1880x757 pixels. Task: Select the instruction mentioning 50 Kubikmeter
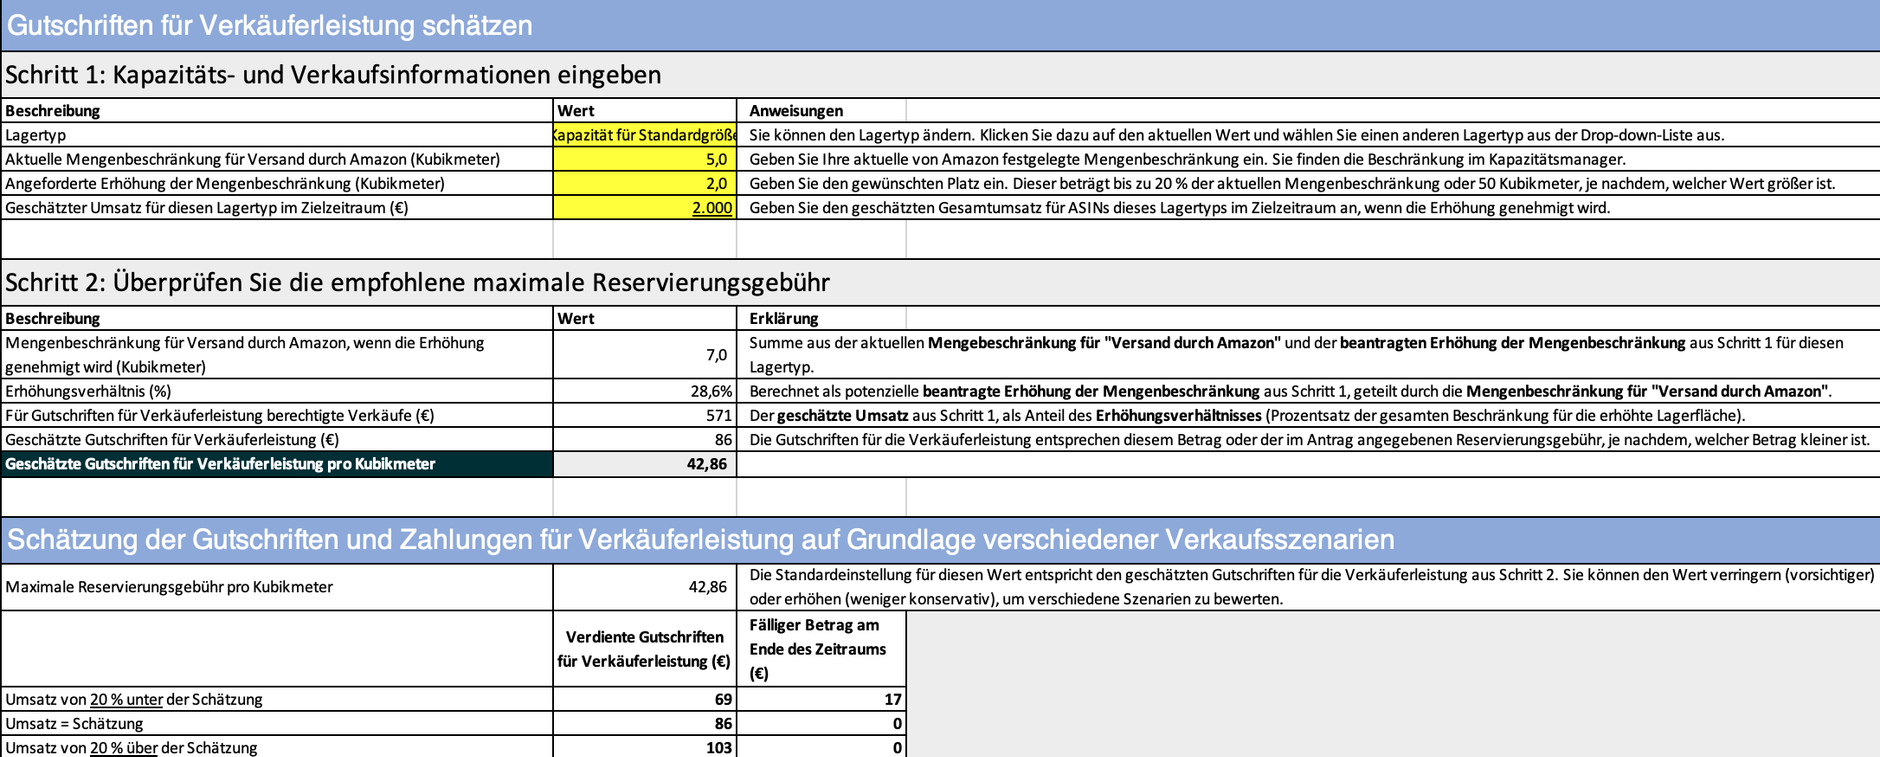1292,183
